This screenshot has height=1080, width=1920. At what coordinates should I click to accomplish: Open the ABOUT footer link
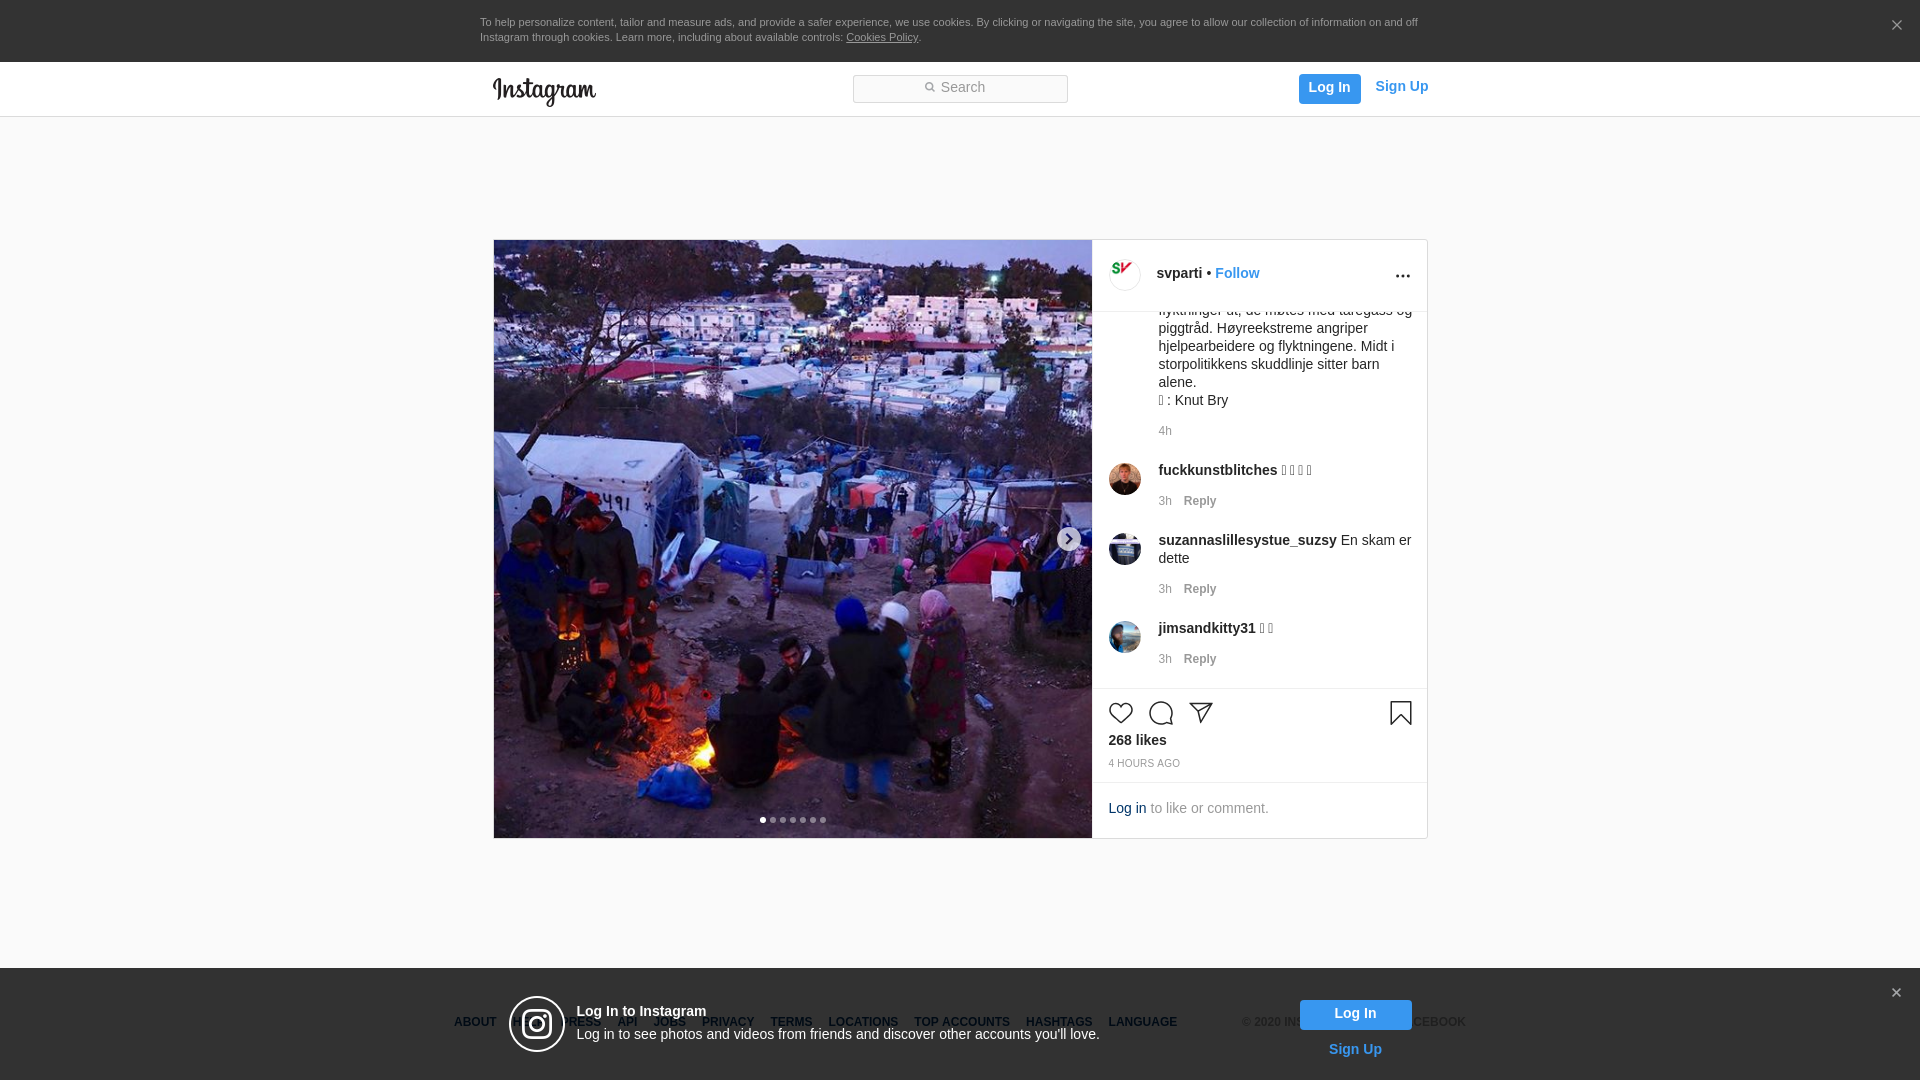pos(475,1022)
